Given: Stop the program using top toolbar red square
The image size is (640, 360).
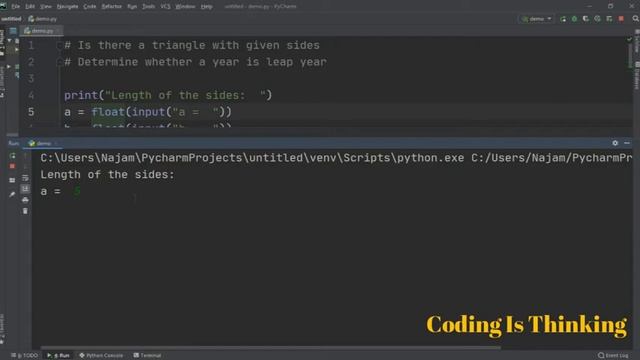Looking at the screenshot, I should [621, 19].
